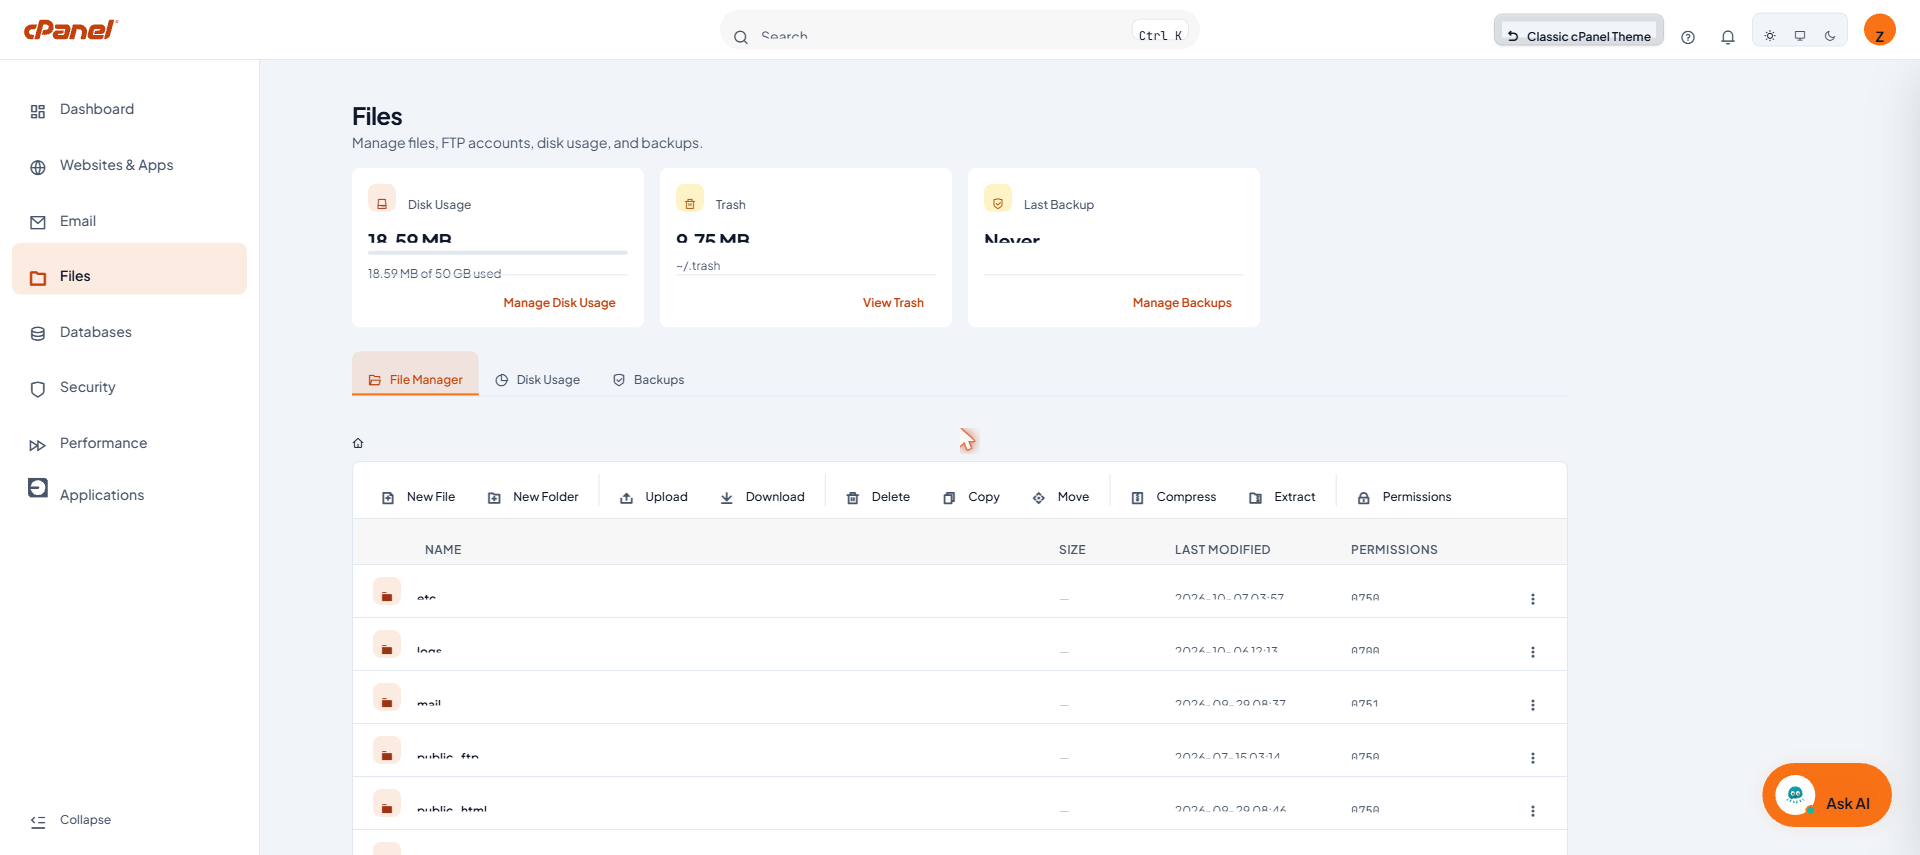Collapse the left sidebar
This screenshot has height=855, width=1920.
coord(70,820)
